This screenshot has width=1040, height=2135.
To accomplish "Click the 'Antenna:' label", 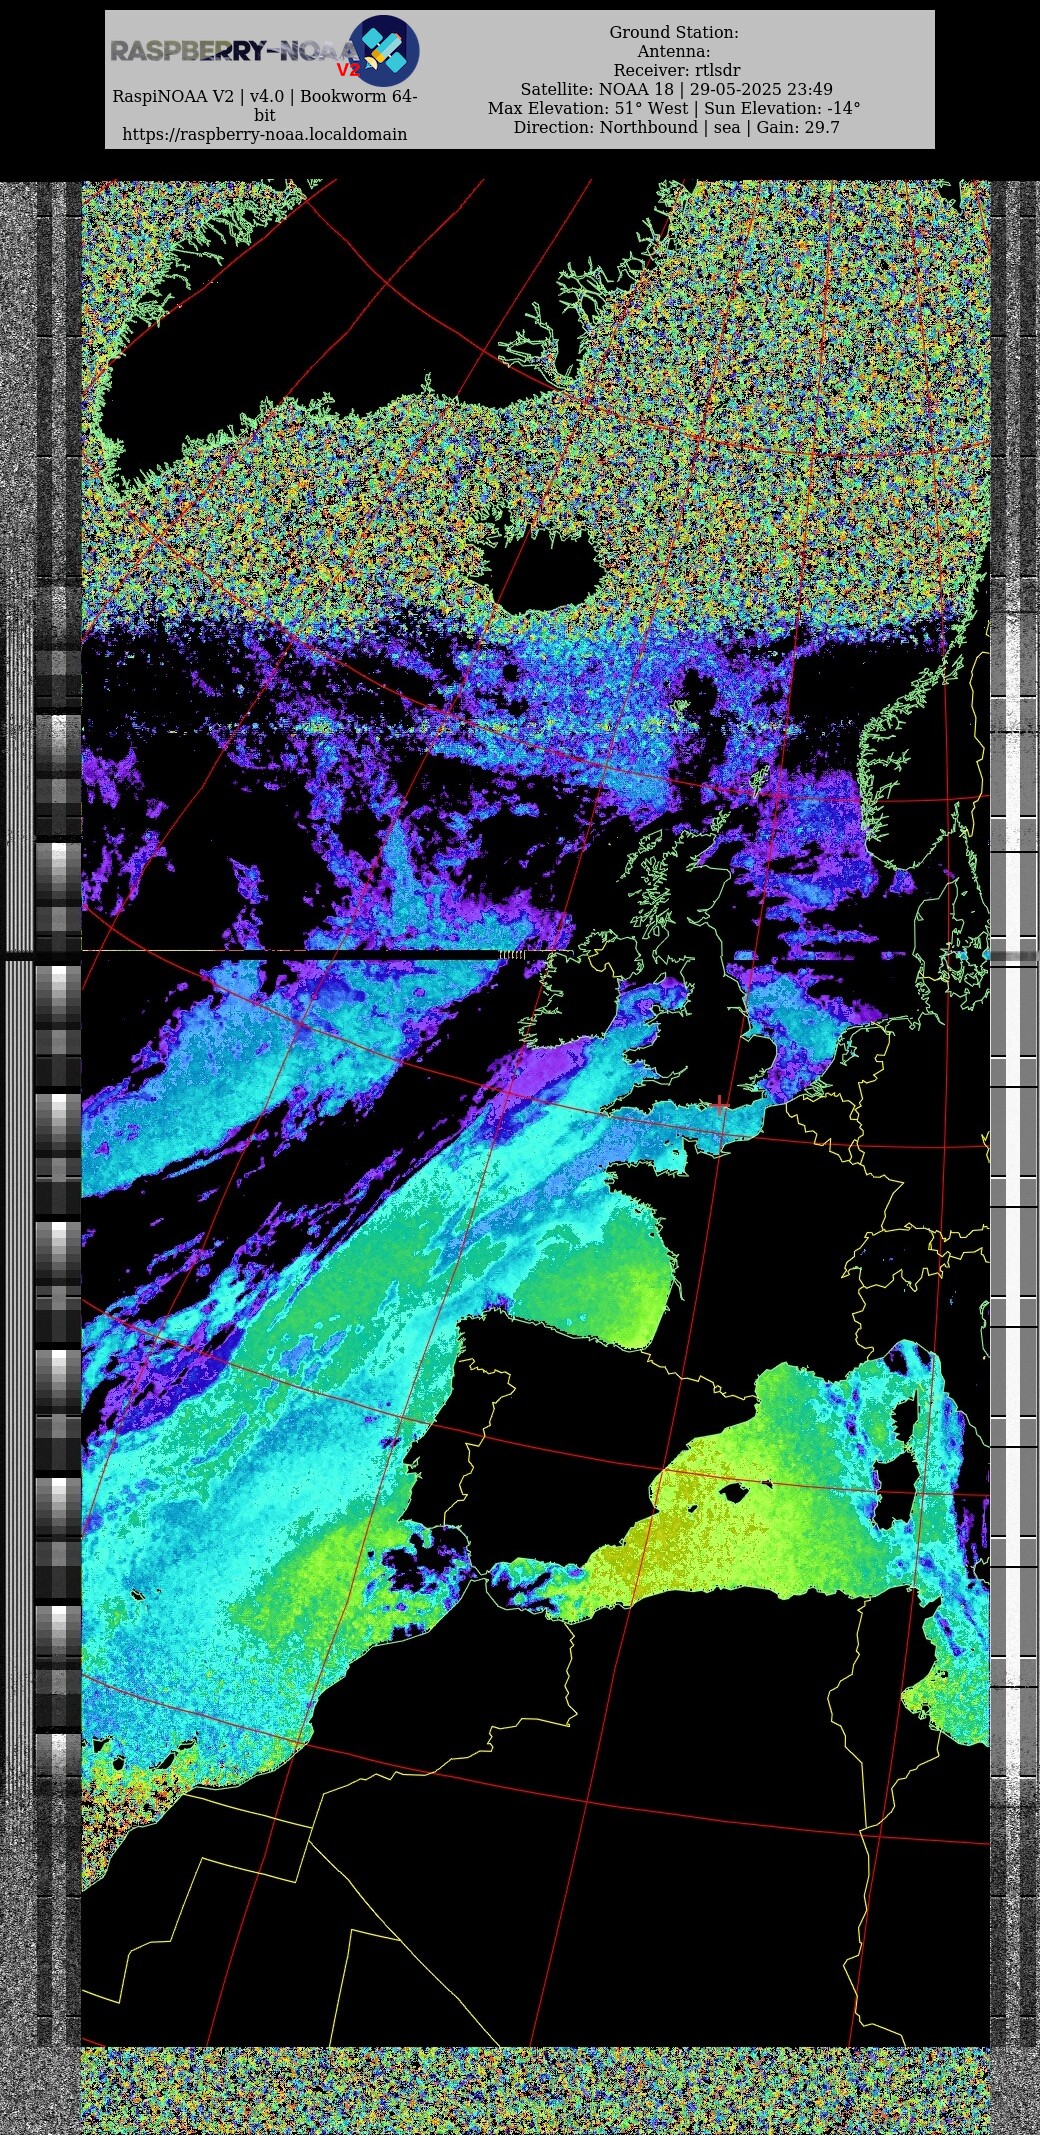I will coord(674,52).
